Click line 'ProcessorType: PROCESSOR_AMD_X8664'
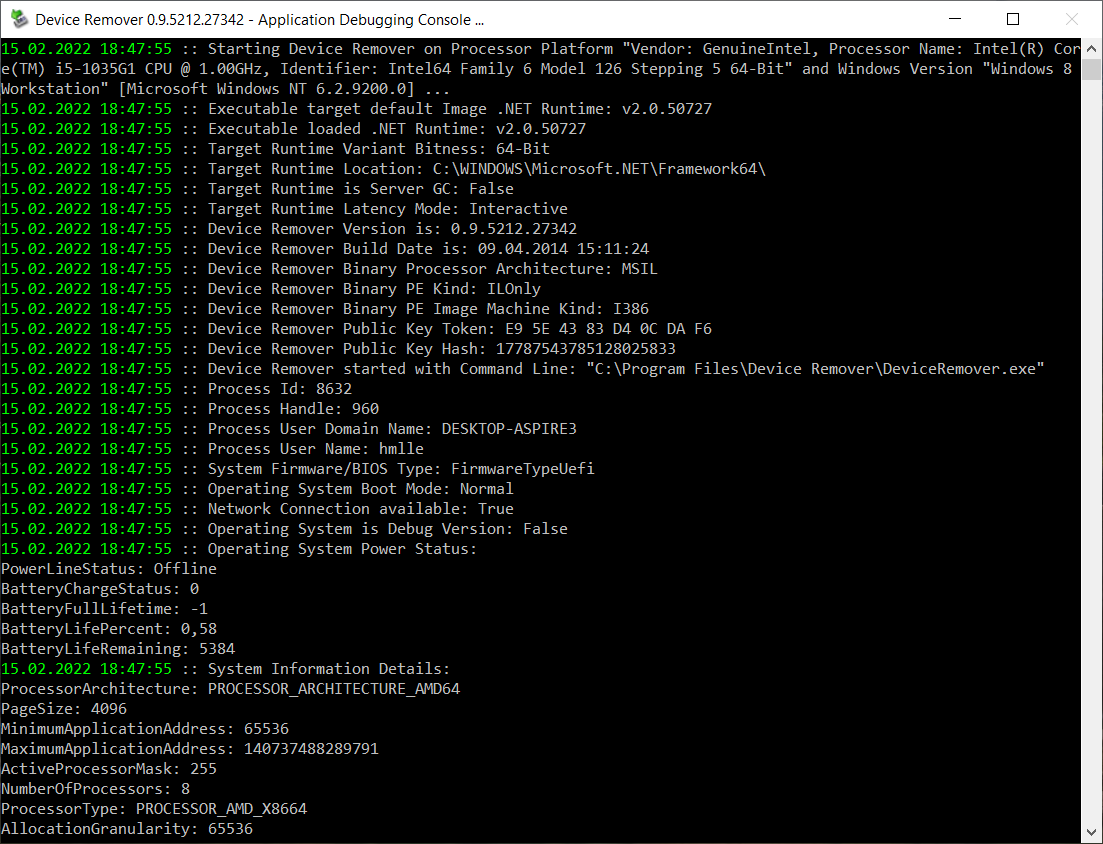The image size is (1103, 844). [154, 810]
